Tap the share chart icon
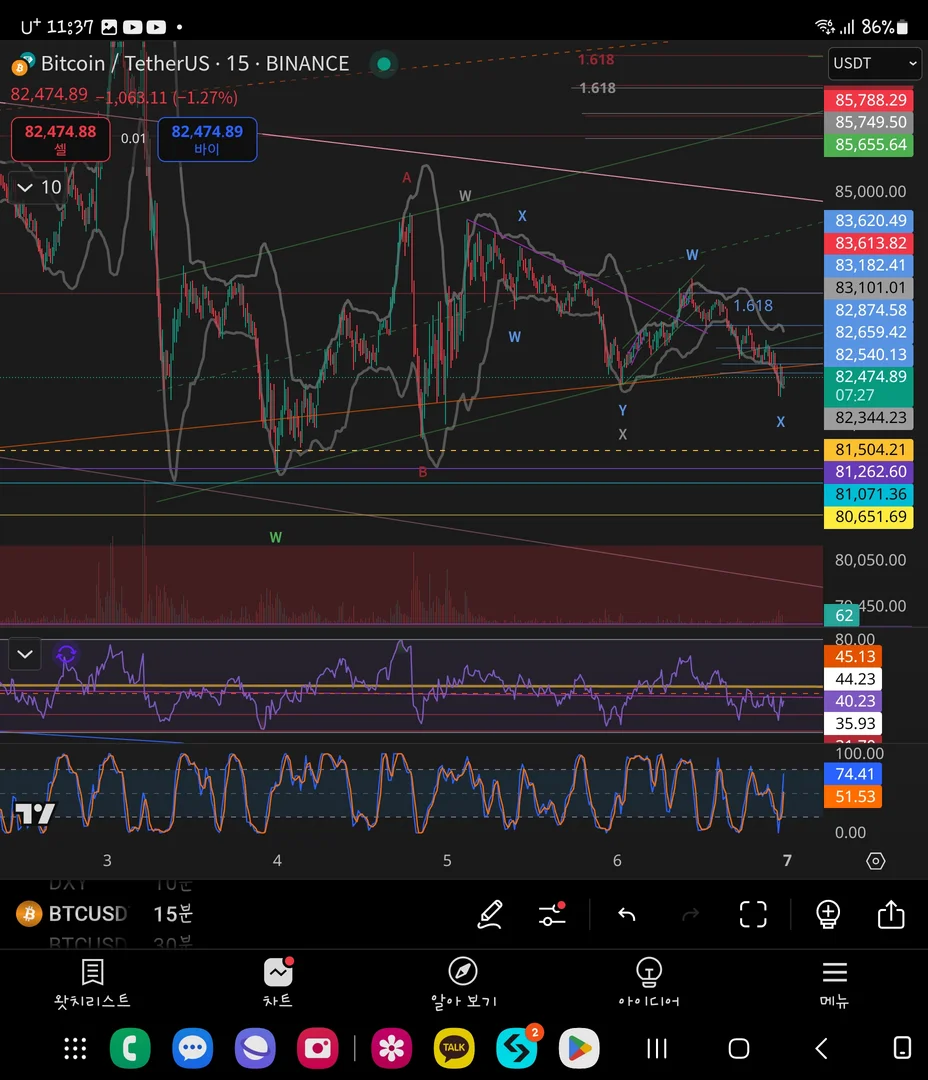Image resolution: width=928 pixels, height=1080 pixels. click(891, 914)
